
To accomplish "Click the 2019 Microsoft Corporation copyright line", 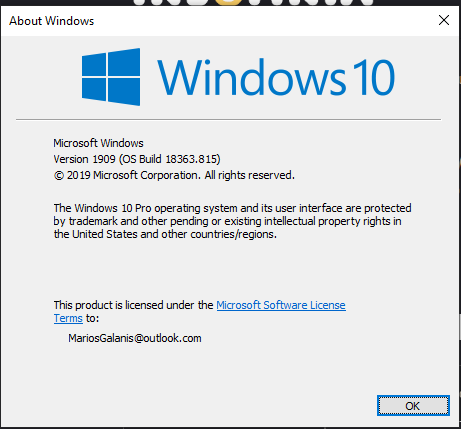I will (174, 175).
